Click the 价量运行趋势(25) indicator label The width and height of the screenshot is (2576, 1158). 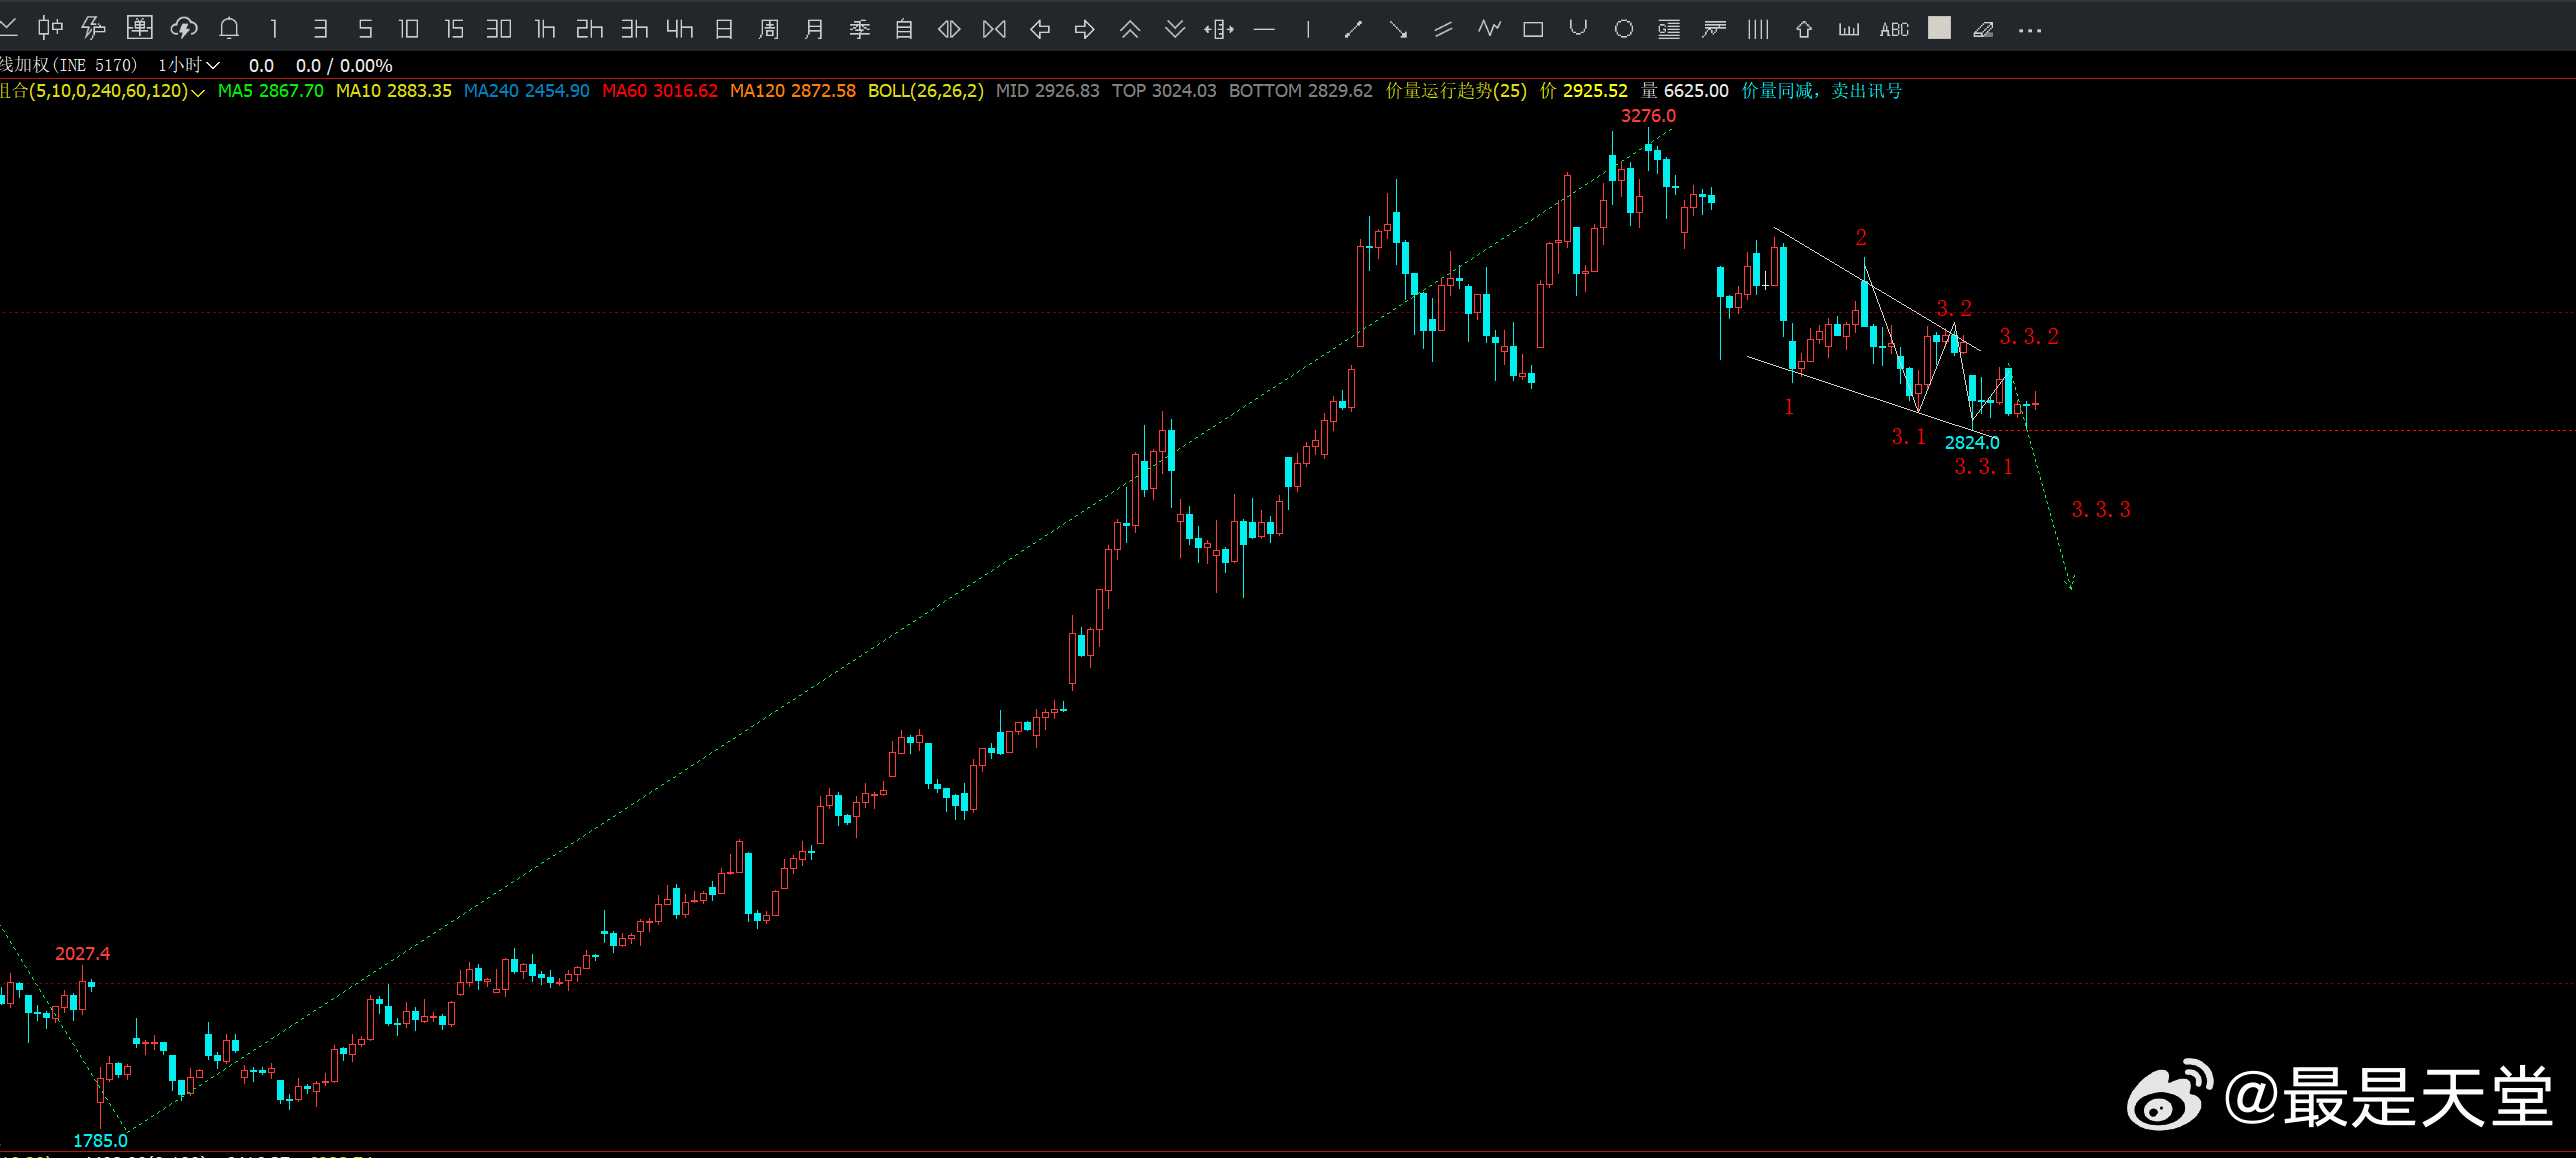(1456, 91)
